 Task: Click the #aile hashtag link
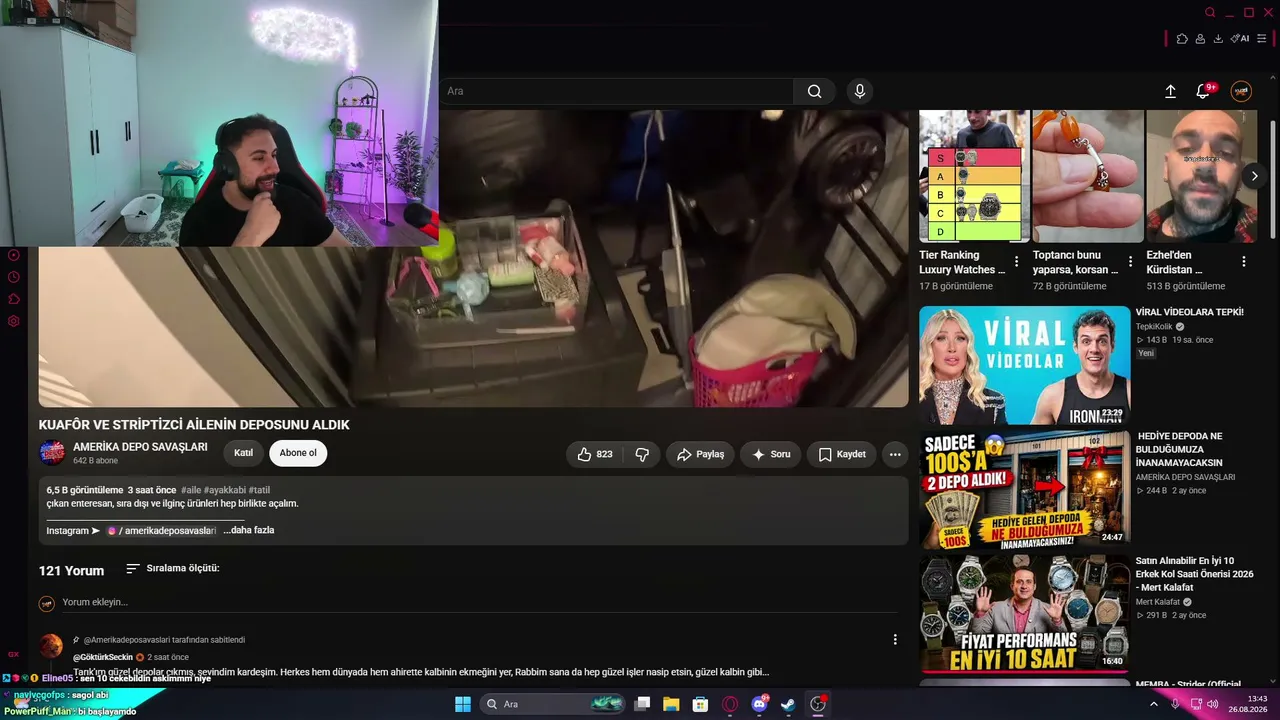pyautogui.click(x=191, y=490)
